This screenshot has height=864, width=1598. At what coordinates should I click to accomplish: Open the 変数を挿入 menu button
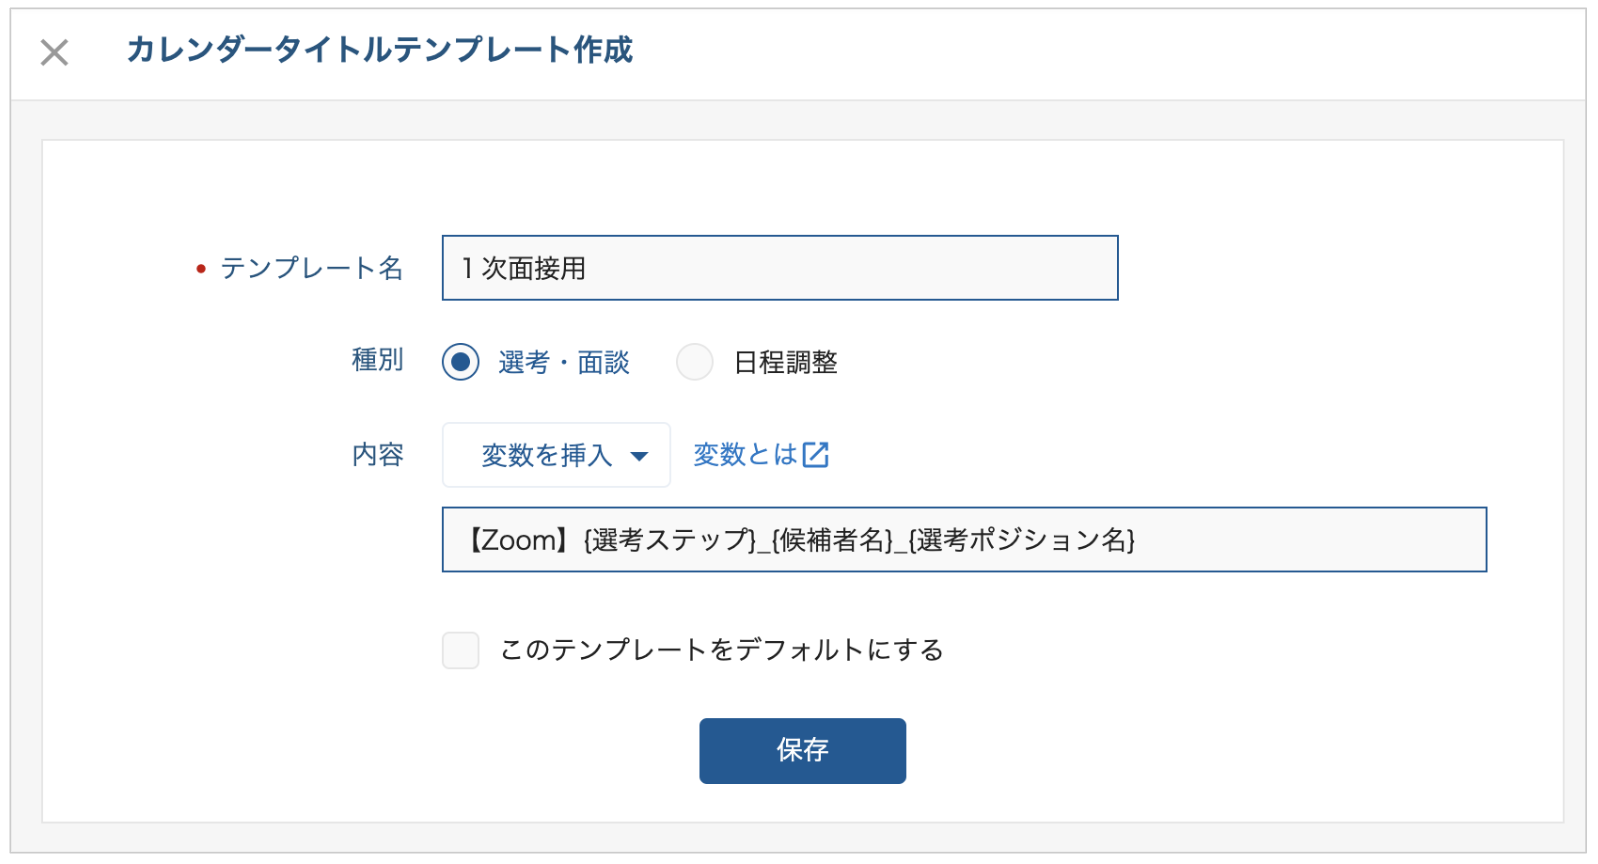556,455
